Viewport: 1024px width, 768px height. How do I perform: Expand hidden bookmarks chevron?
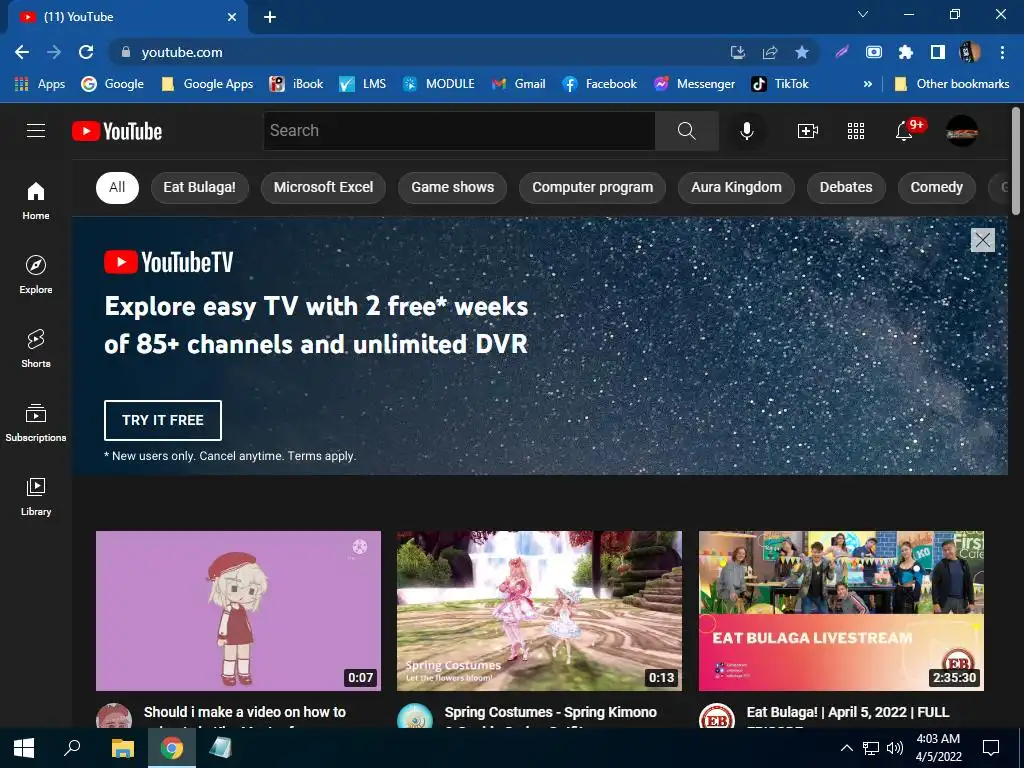[867, 84]
